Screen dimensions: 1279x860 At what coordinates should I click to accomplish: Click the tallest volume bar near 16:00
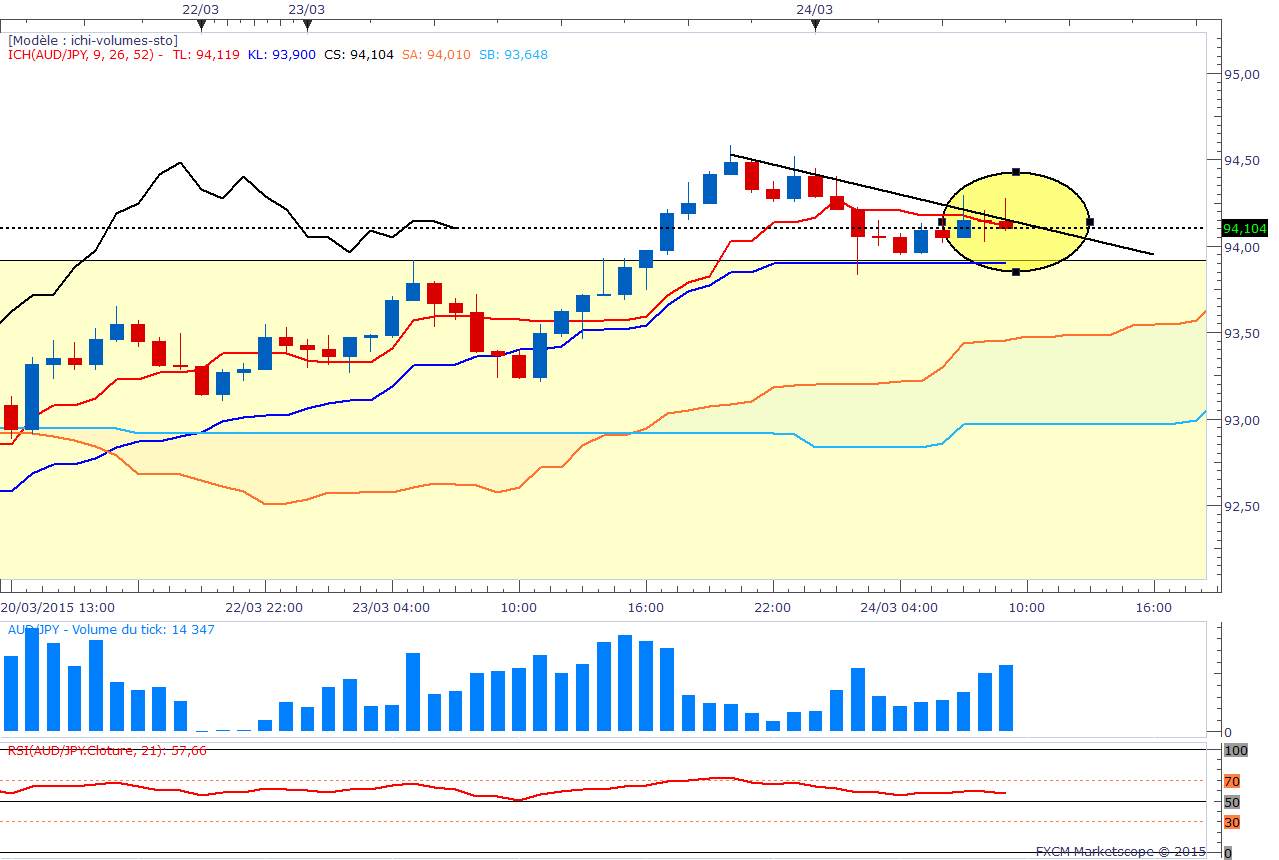(x=626, y=683)
